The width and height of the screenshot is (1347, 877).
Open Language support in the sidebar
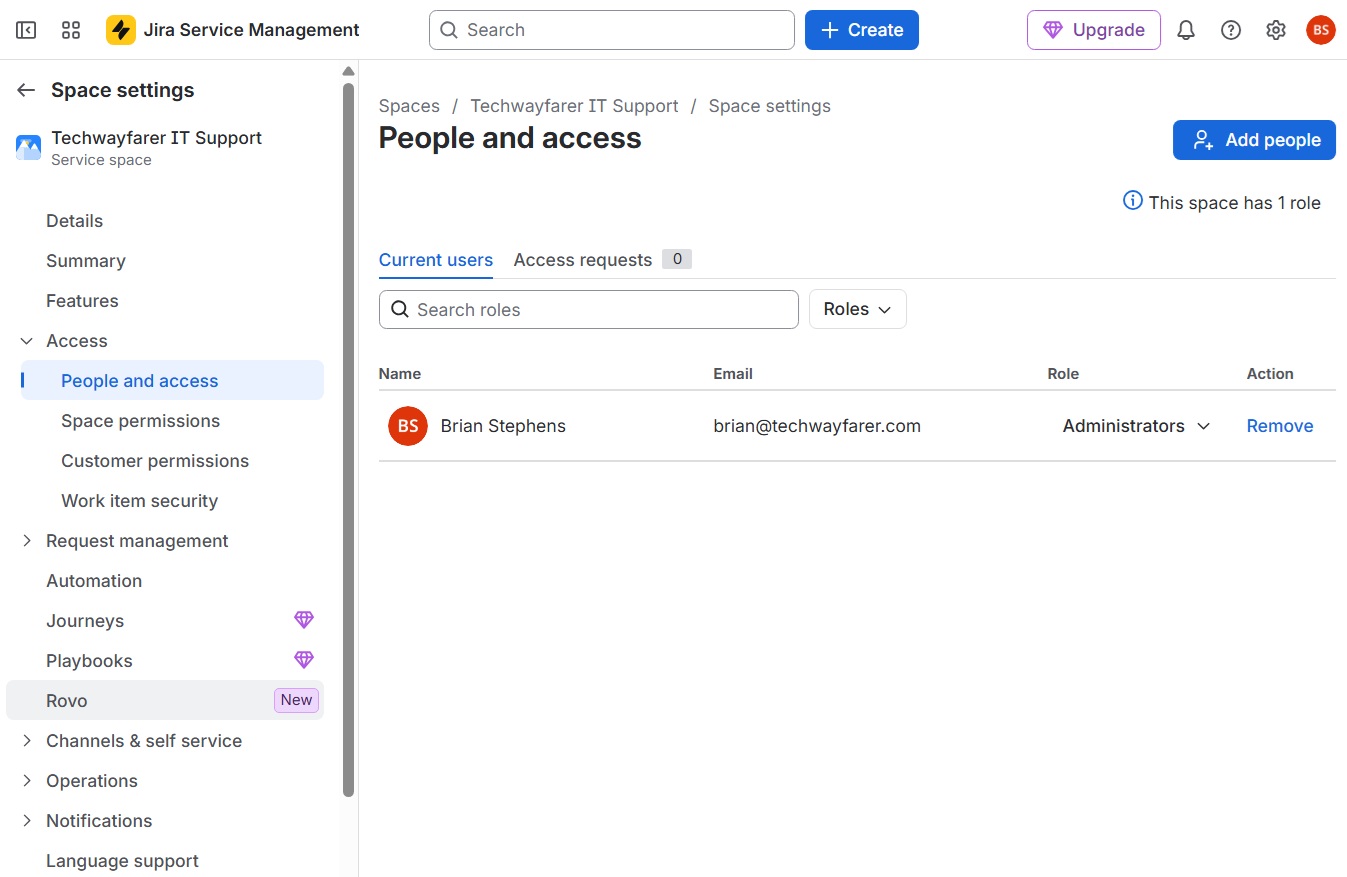click(x=122, y=861)
